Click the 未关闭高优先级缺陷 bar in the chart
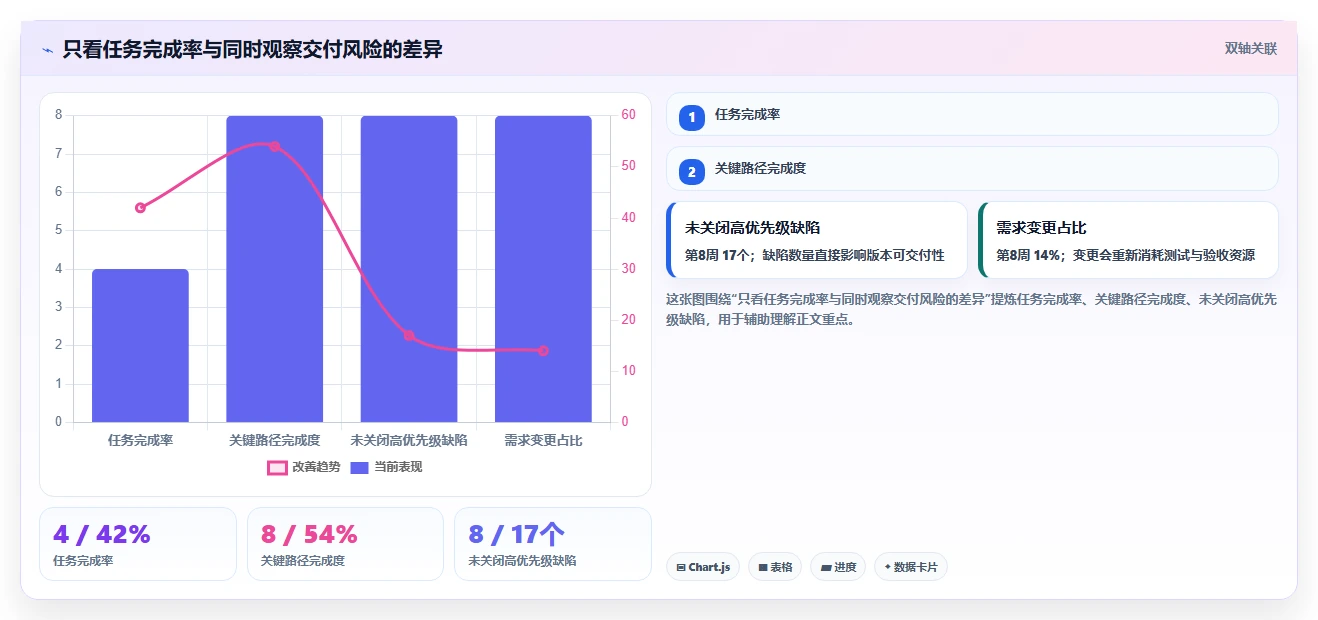Viewport: 1318px width, 620px height. (409, 269)
